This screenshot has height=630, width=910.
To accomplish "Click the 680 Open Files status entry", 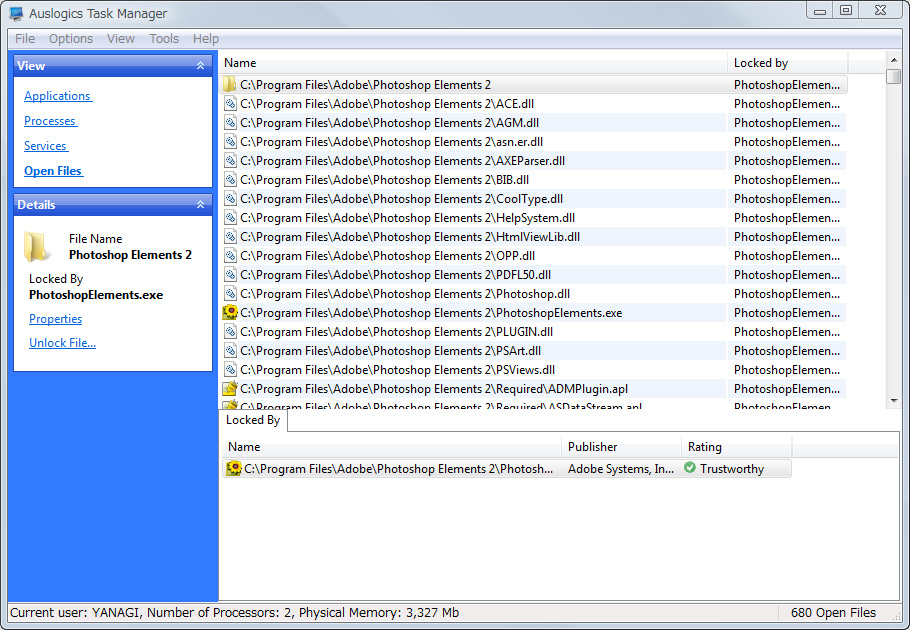I will [x=833, y=613].
